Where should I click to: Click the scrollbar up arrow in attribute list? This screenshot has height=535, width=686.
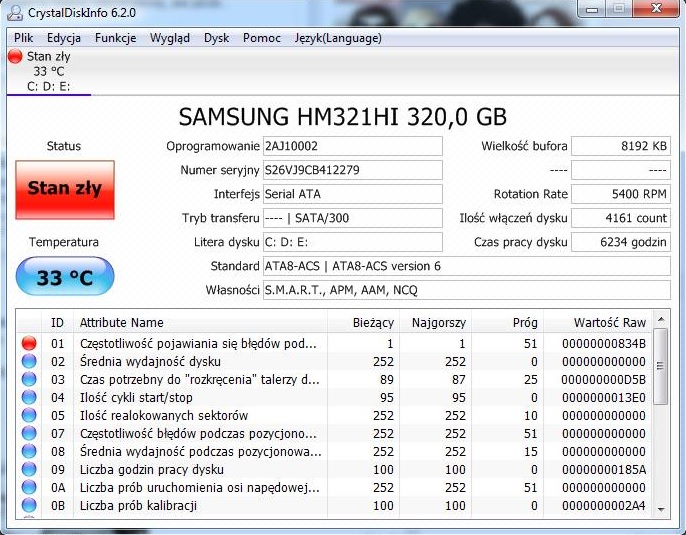pos(661,319)
